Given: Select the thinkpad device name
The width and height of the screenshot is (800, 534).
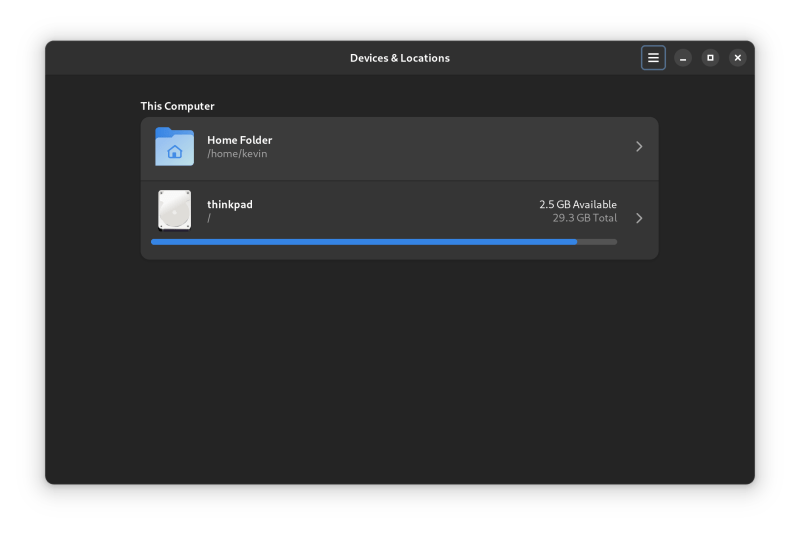Looking at the screenshot, I should pos(230,205).
